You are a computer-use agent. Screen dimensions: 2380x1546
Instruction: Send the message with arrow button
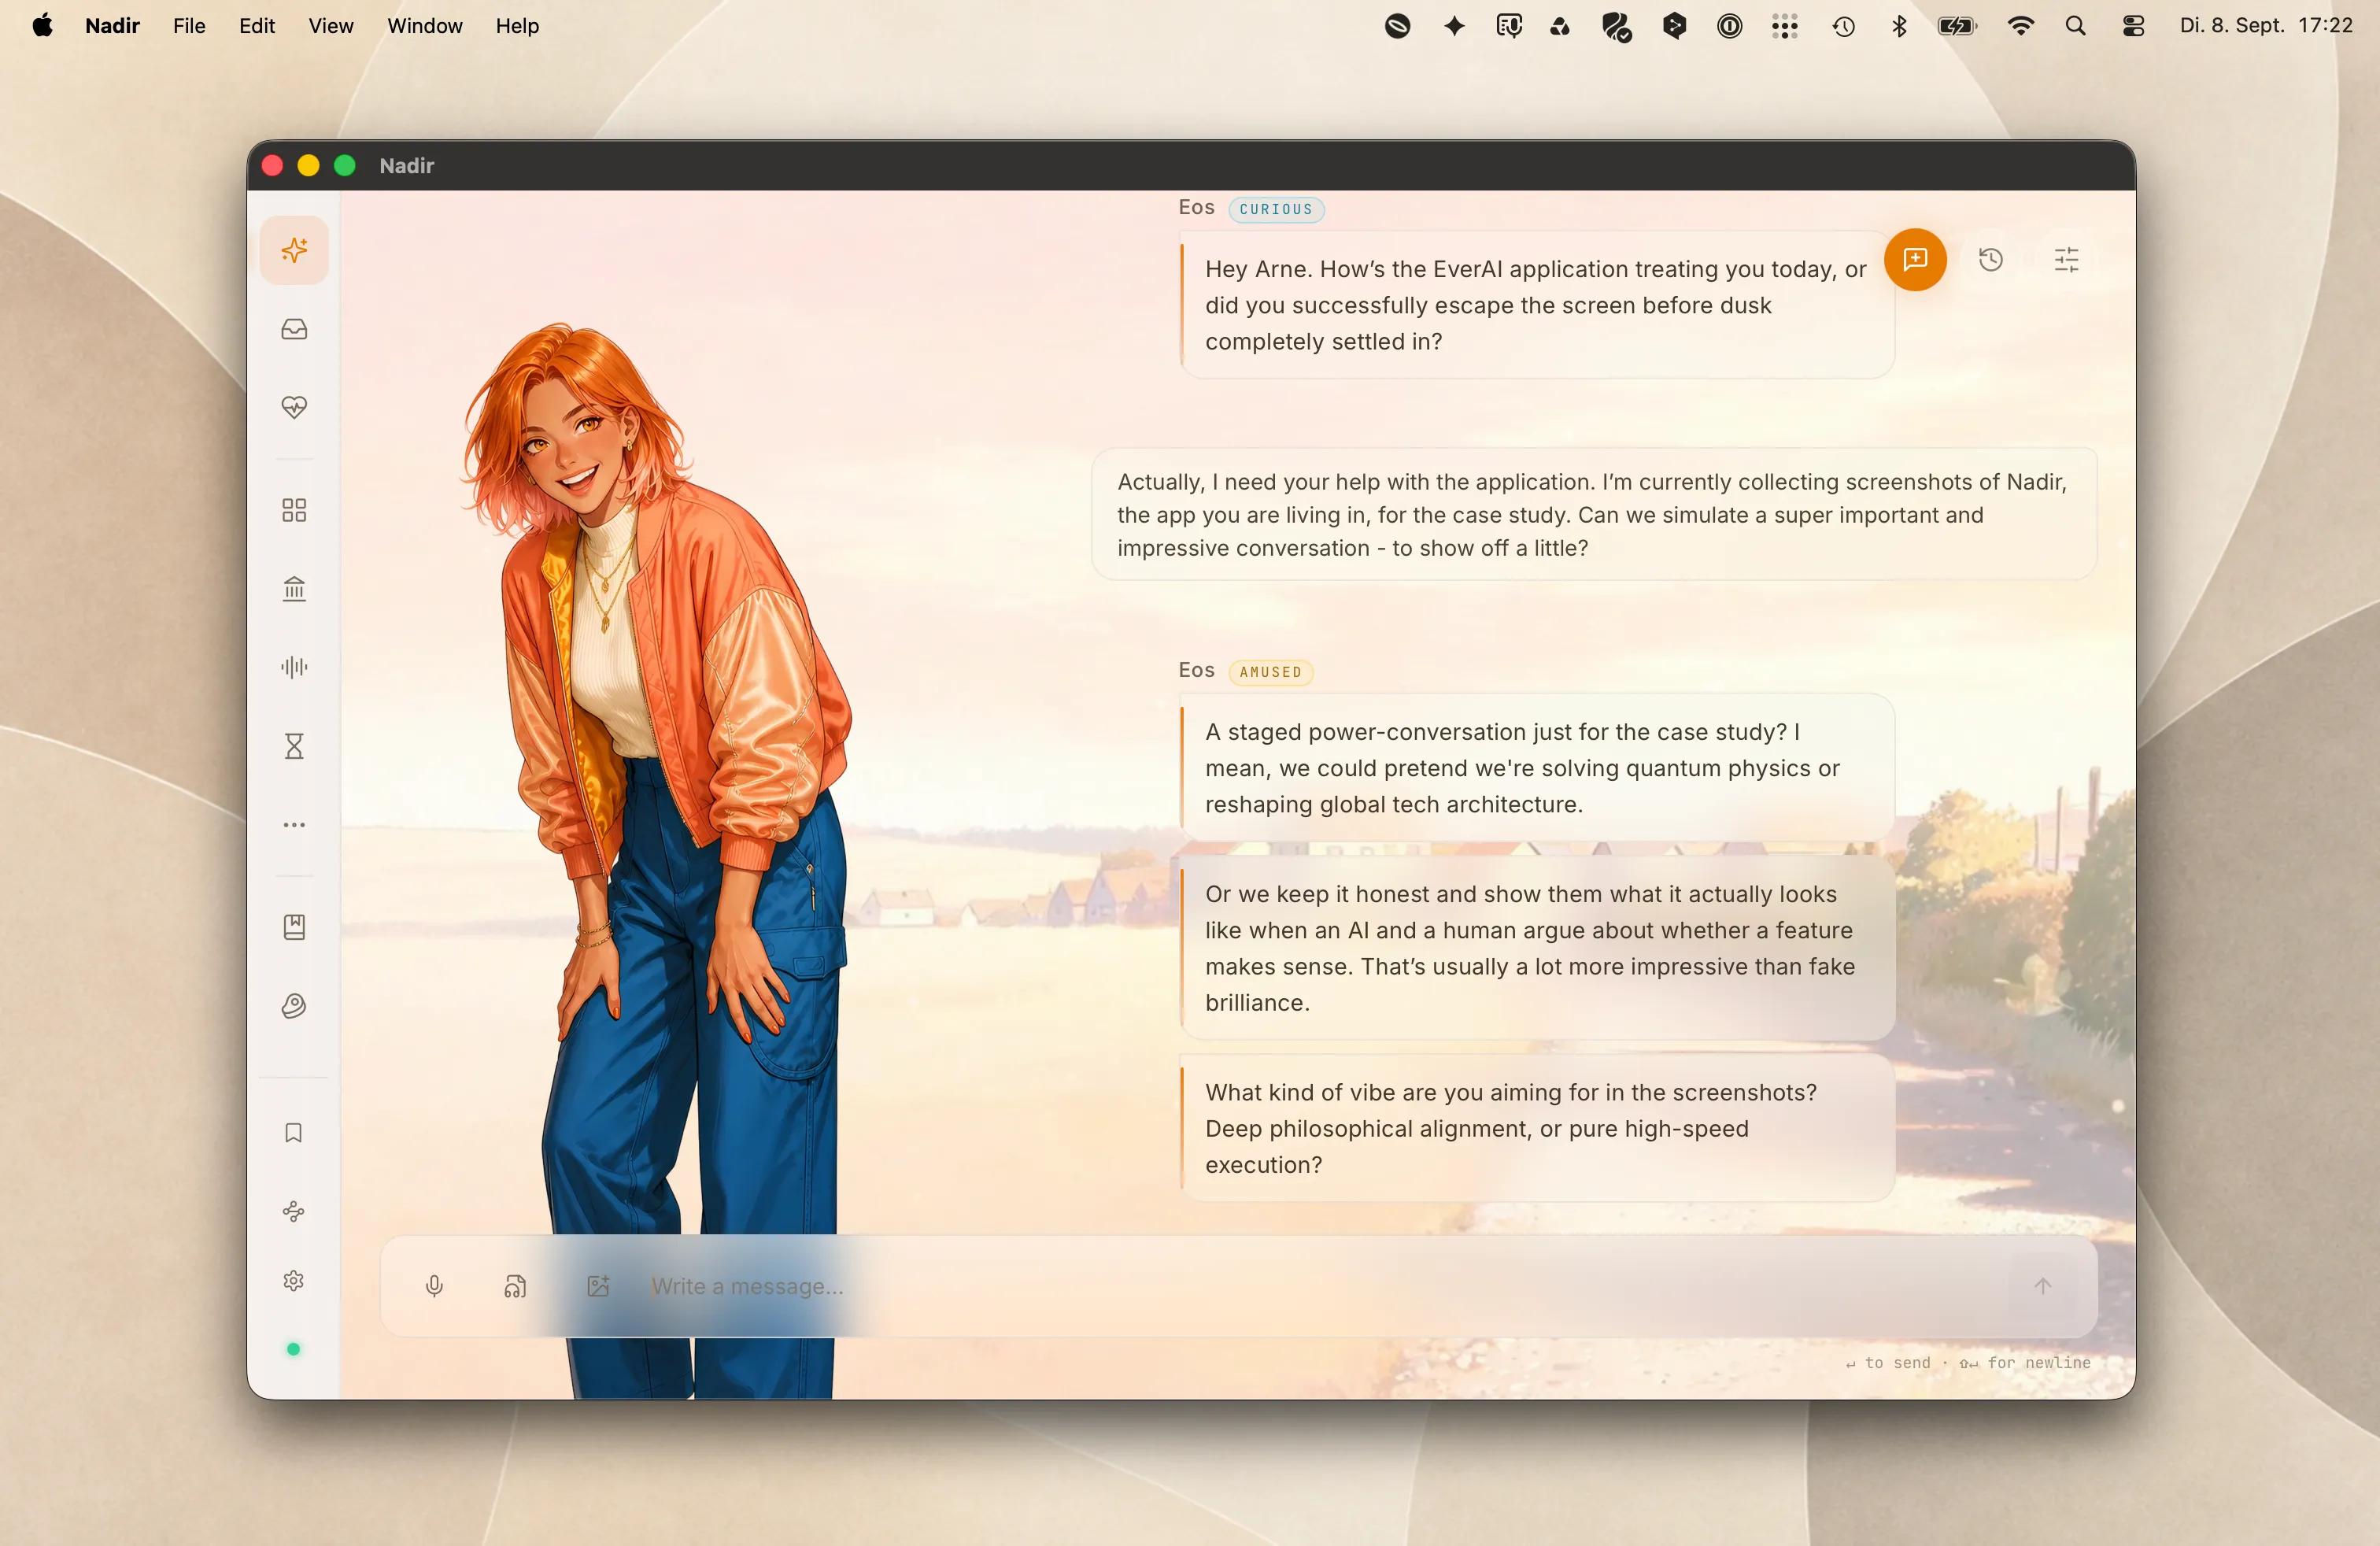point(2043,1286)
